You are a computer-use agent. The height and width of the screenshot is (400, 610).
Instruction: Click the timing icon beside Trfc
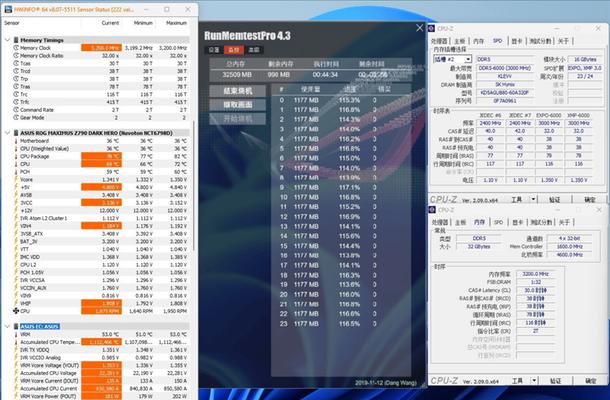coord(16,102)
